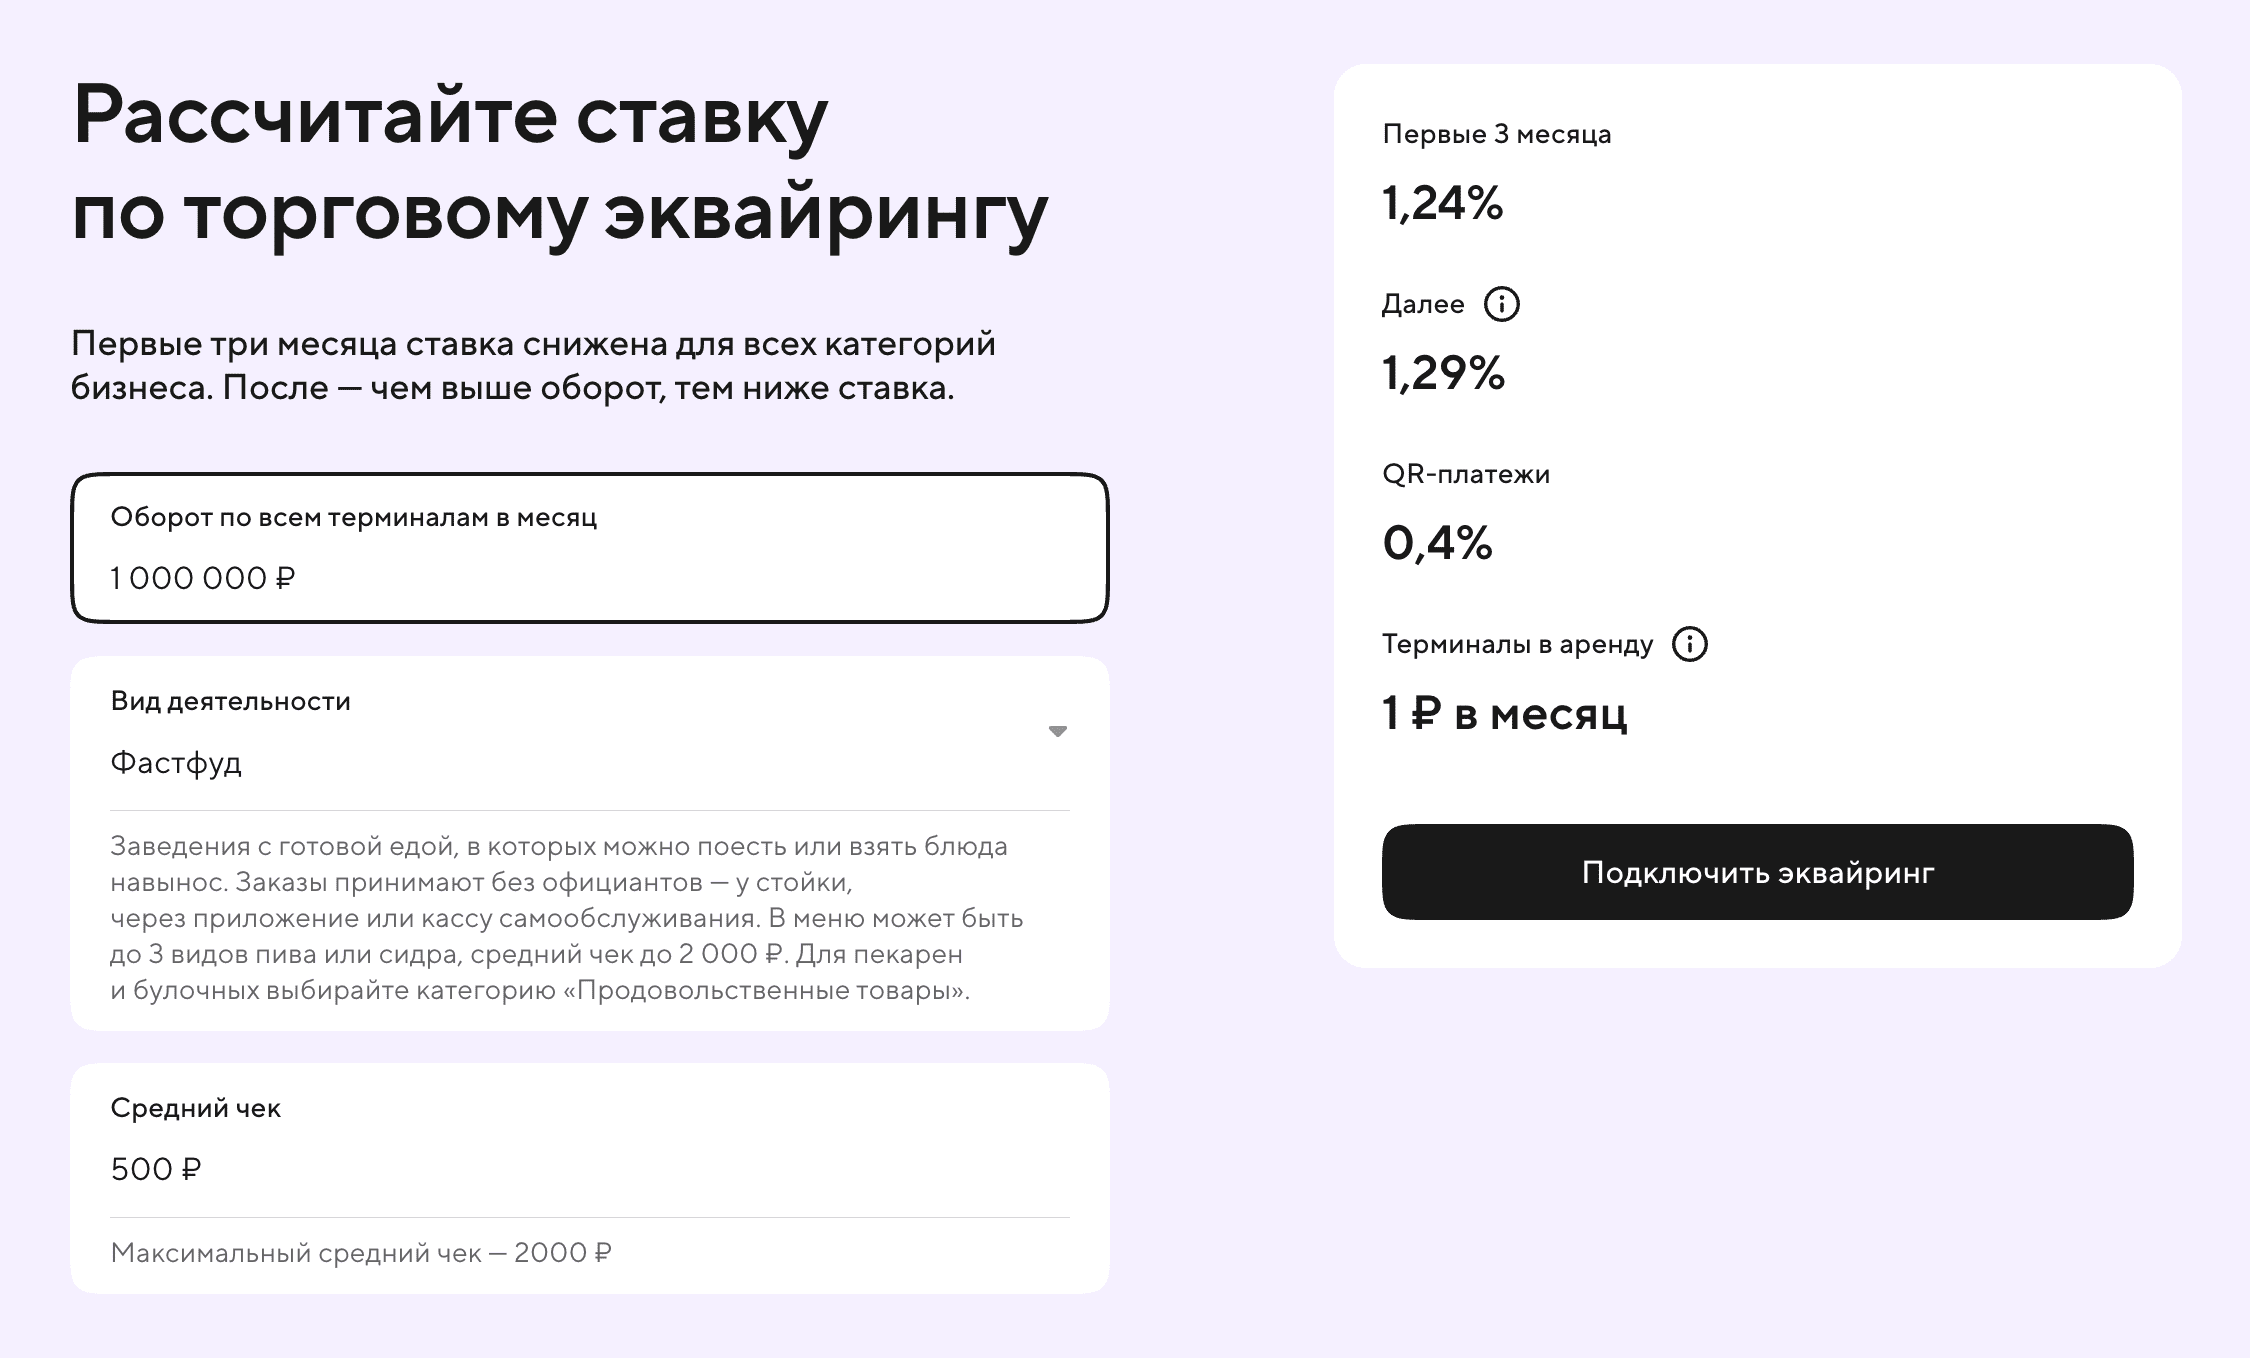
Task: Click the gray triangle in the Вид деятельности card
Action: (x=1058, y=732)
